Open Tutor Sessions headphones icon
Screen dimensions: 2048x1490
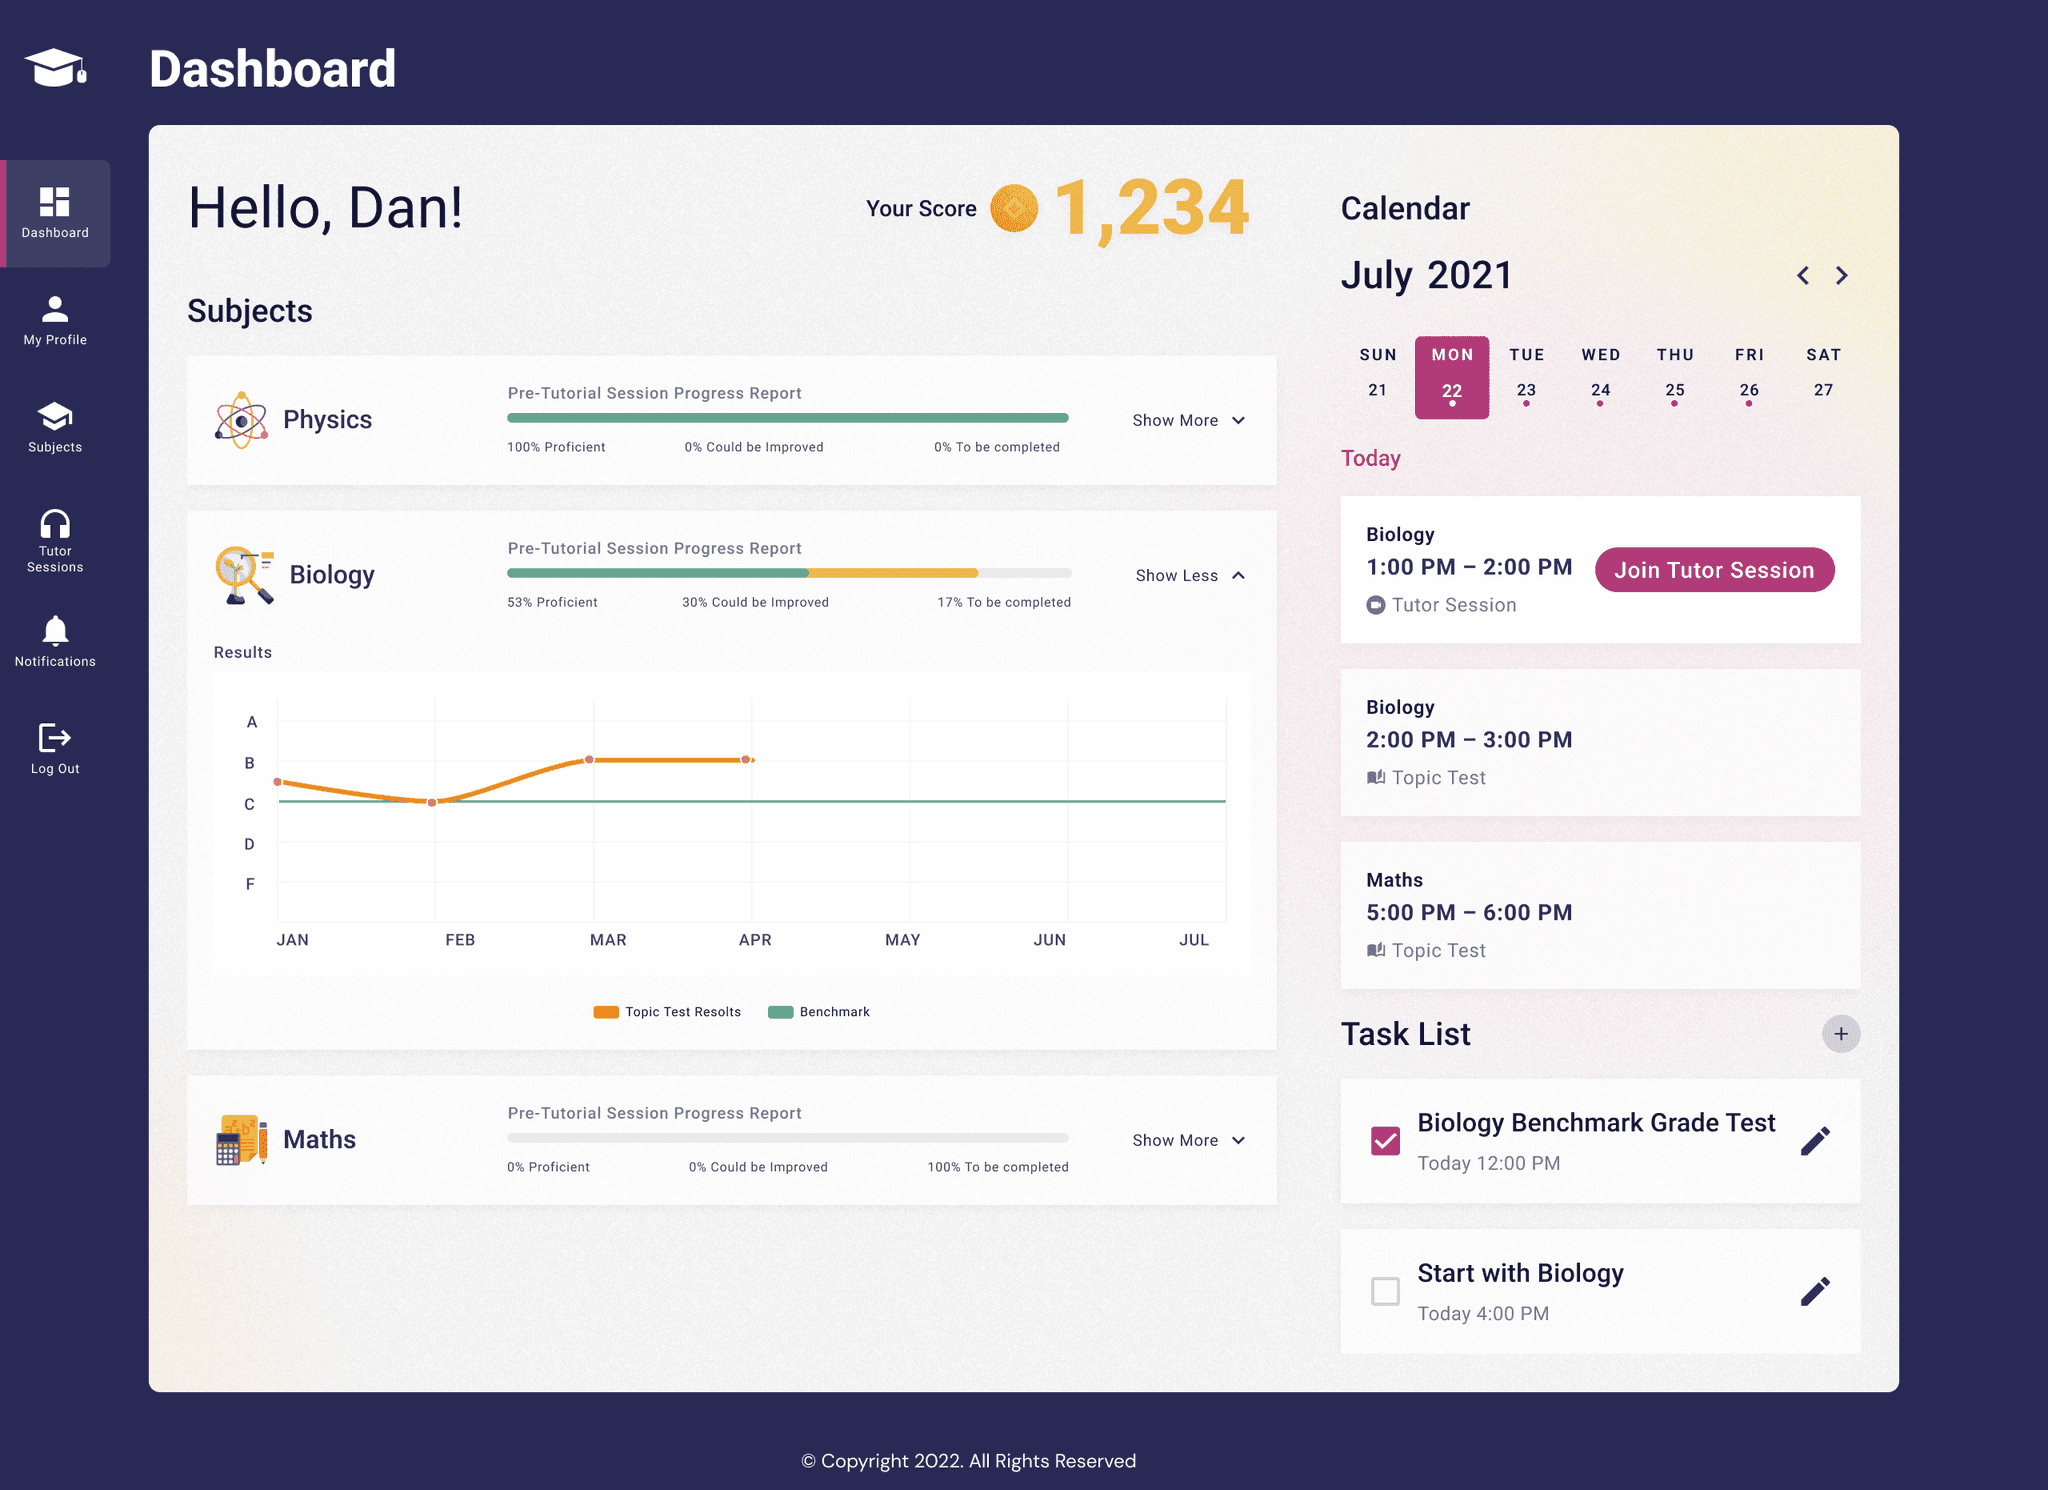click(55, 524)
